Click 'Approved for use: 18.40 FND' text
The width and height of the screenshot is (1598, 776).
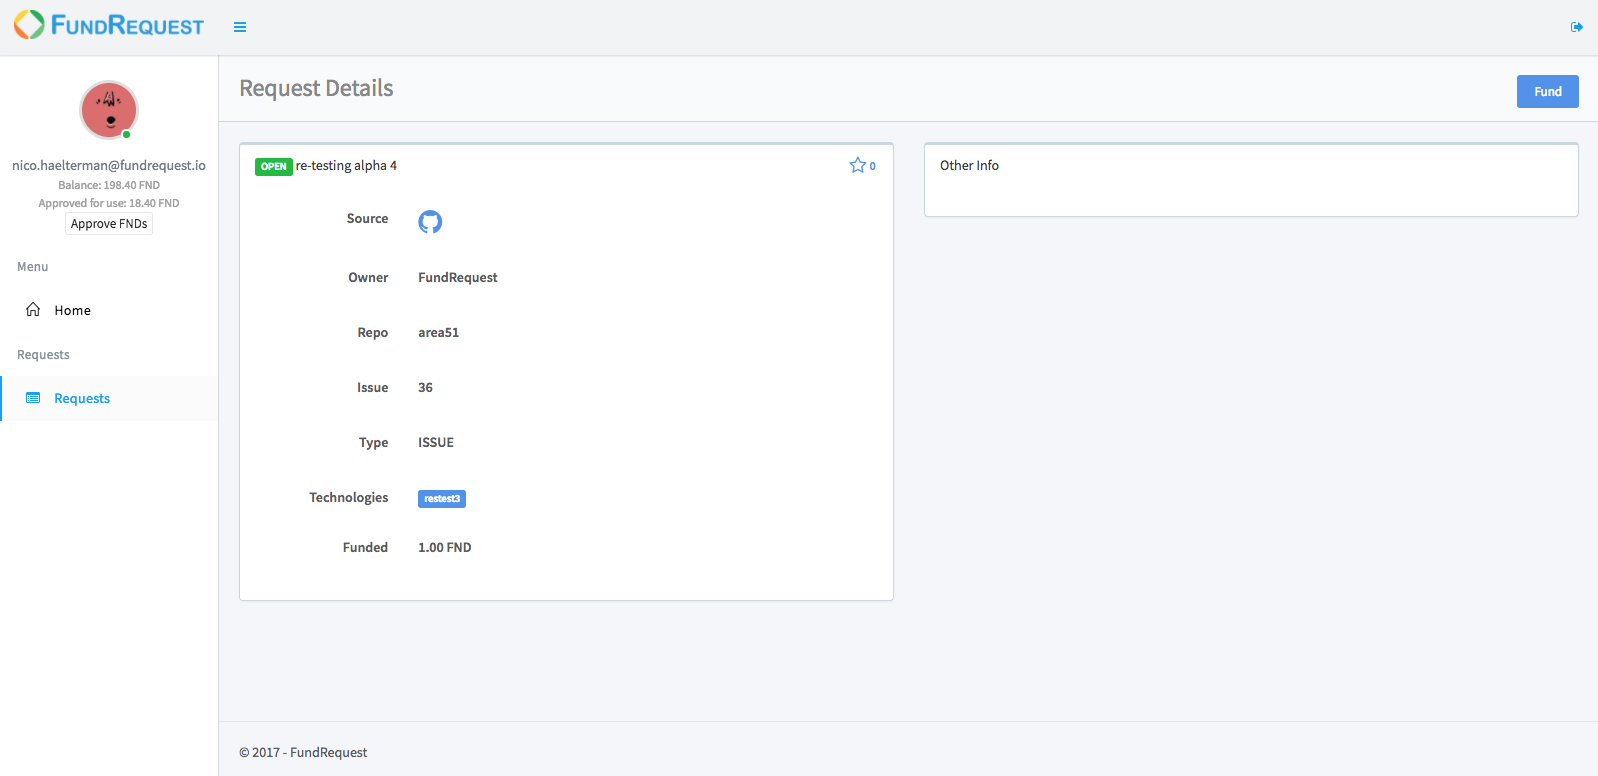109,203
